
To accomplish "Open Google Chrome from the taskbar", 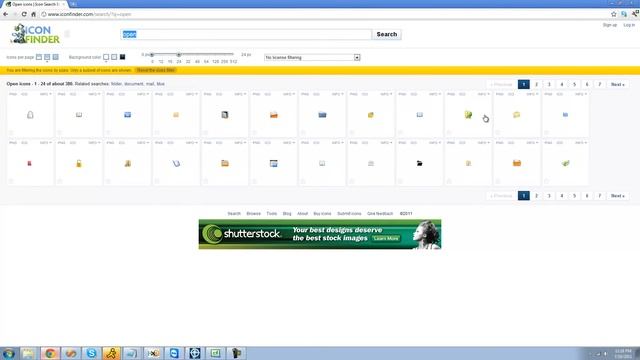I will tap(50, 353).
